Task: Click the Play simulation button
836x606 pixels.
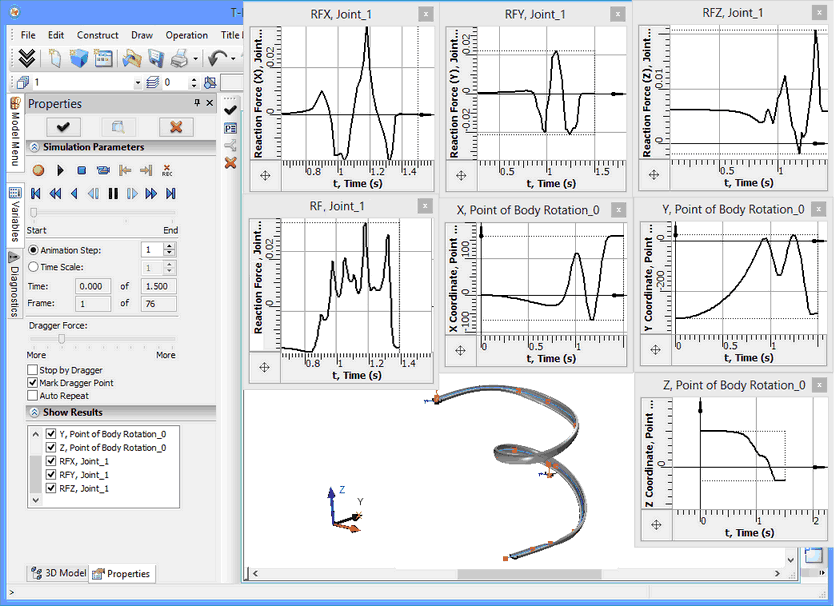Action: tap(60, 171)
